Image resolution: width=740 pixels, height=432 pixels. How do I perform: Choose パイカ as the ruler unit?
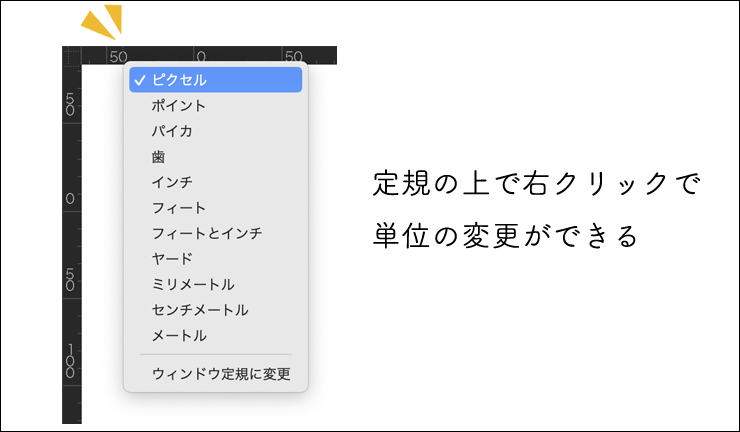pos(172,131)
